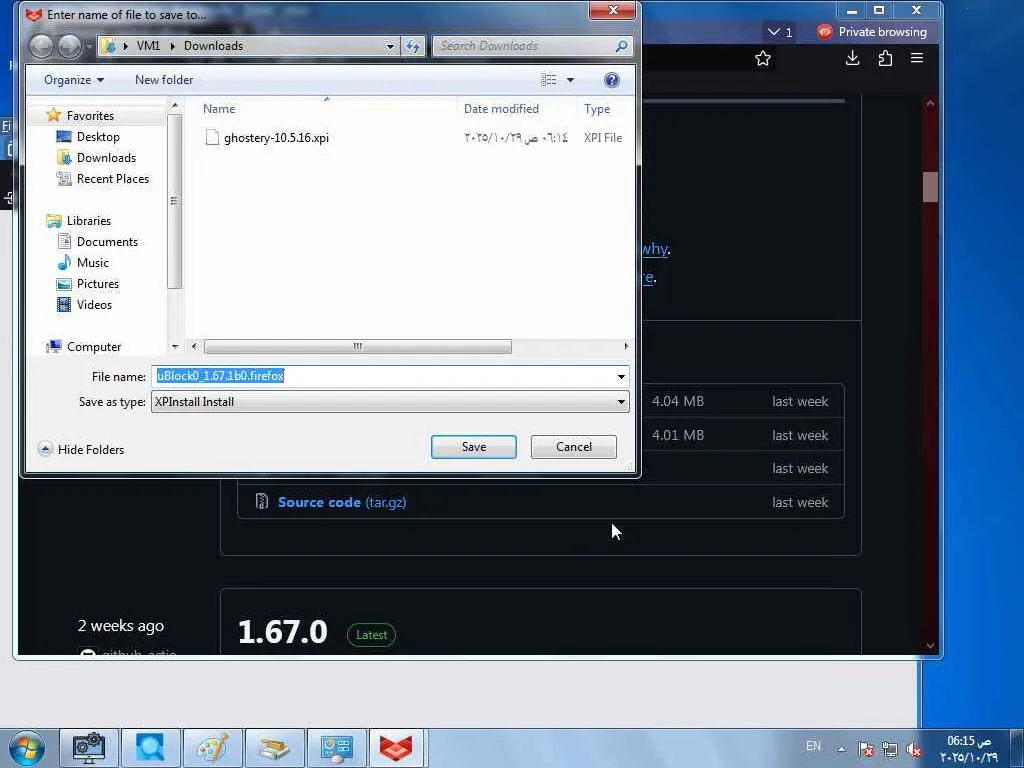Select Downloads in the navigation pane

coord(106,157)
